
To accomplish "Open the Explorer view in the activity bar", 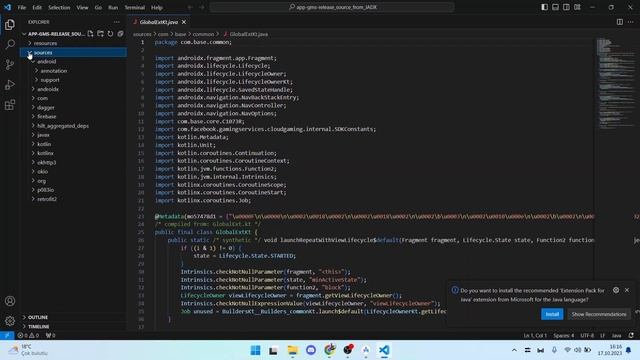I will (x=10, y=24).
